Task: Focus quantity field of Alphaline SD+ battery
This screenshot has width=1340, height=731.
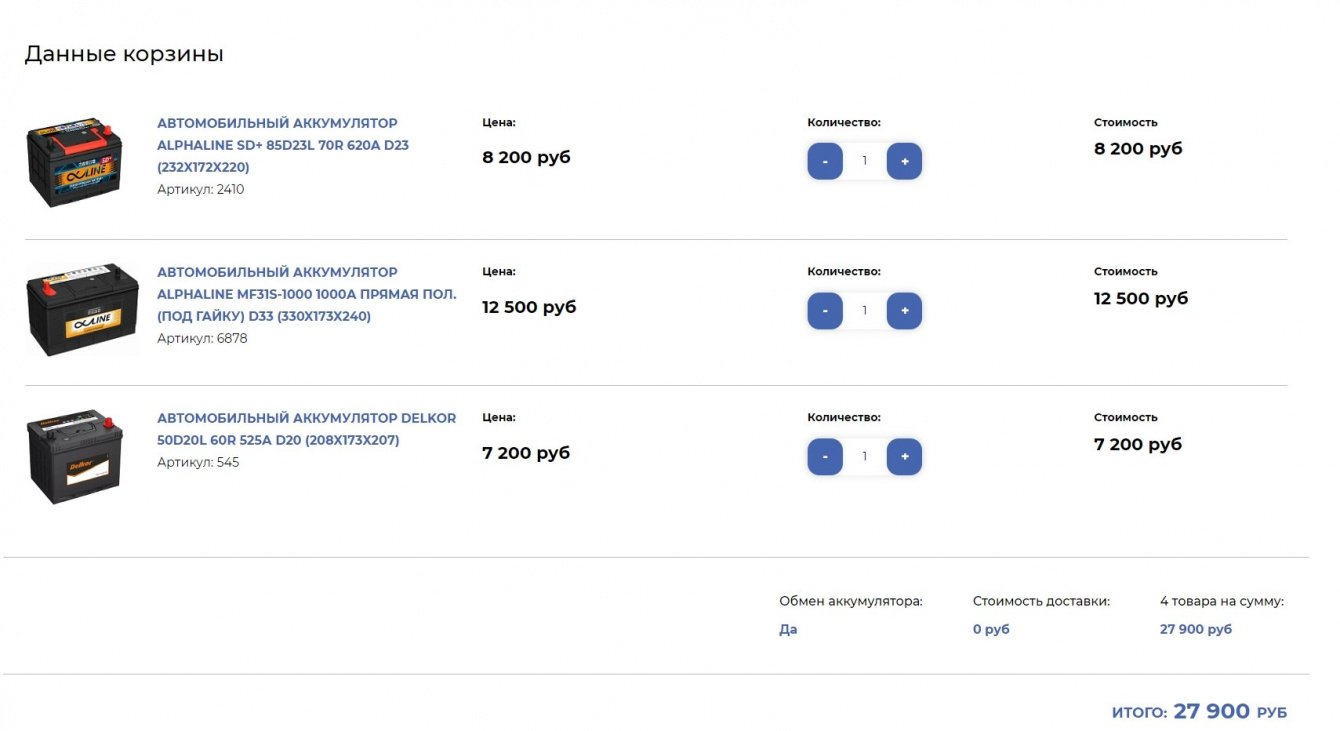Action: 865,161
